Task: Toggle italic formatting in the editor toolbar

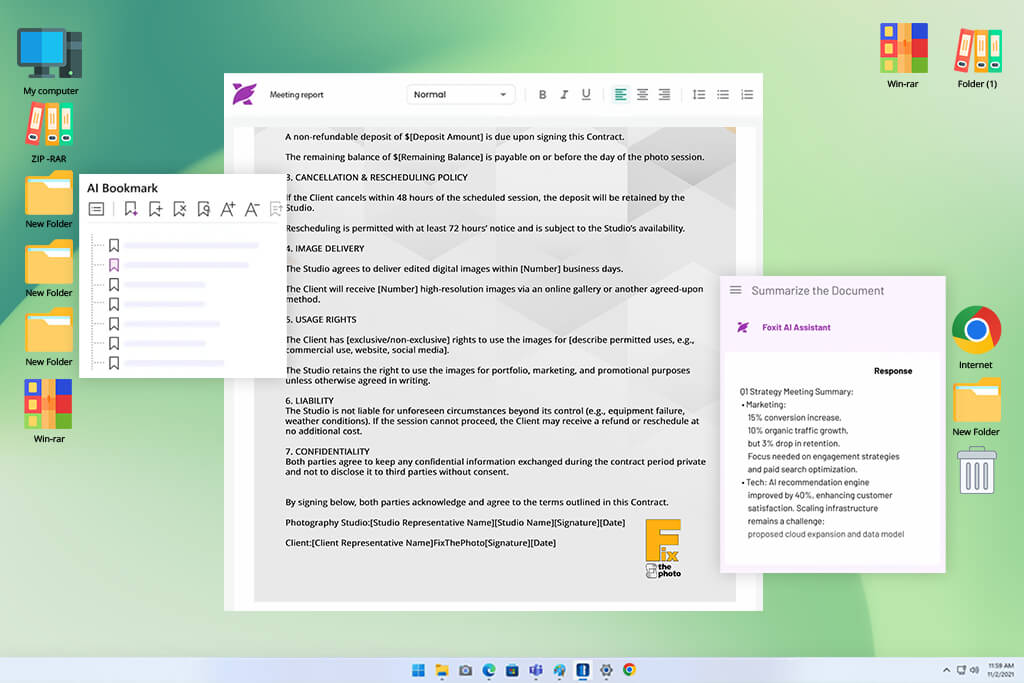Action: click(x=564, y=95)
